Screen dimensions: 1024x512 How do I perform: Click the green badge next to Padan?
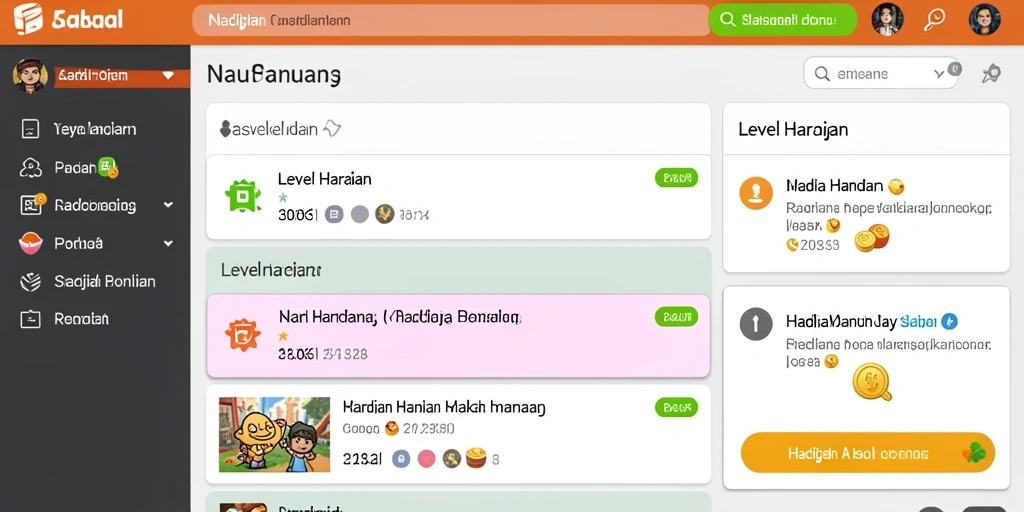[x=108, y=168]
